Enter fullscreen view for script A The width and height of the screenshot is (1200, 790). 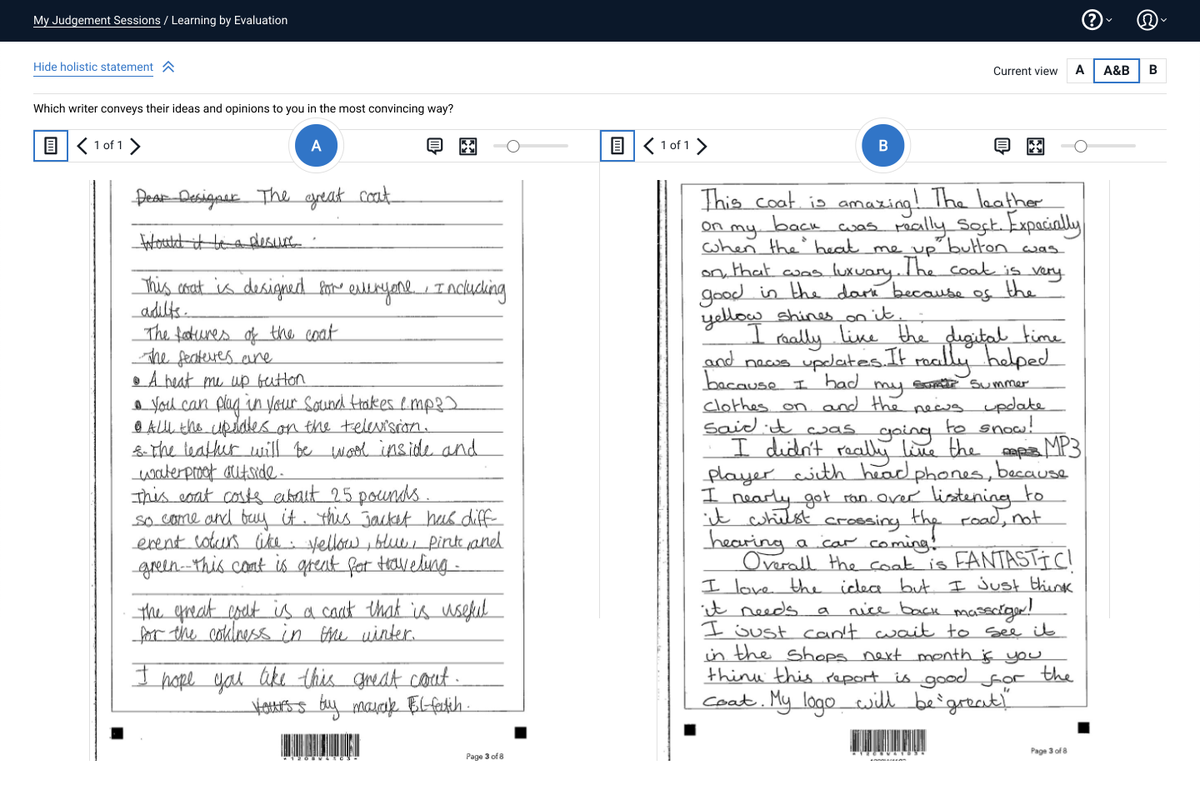pos(467,145)
